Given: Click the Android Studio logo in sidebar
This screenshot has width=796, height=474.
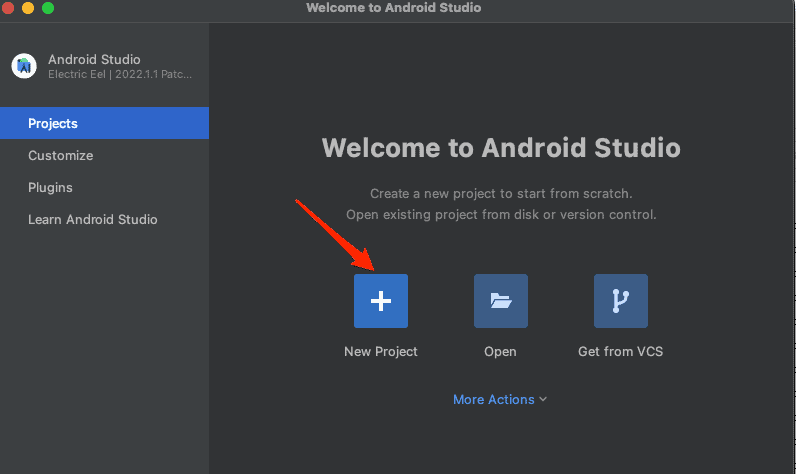Looking at the screenshot, I should [24, 66].
